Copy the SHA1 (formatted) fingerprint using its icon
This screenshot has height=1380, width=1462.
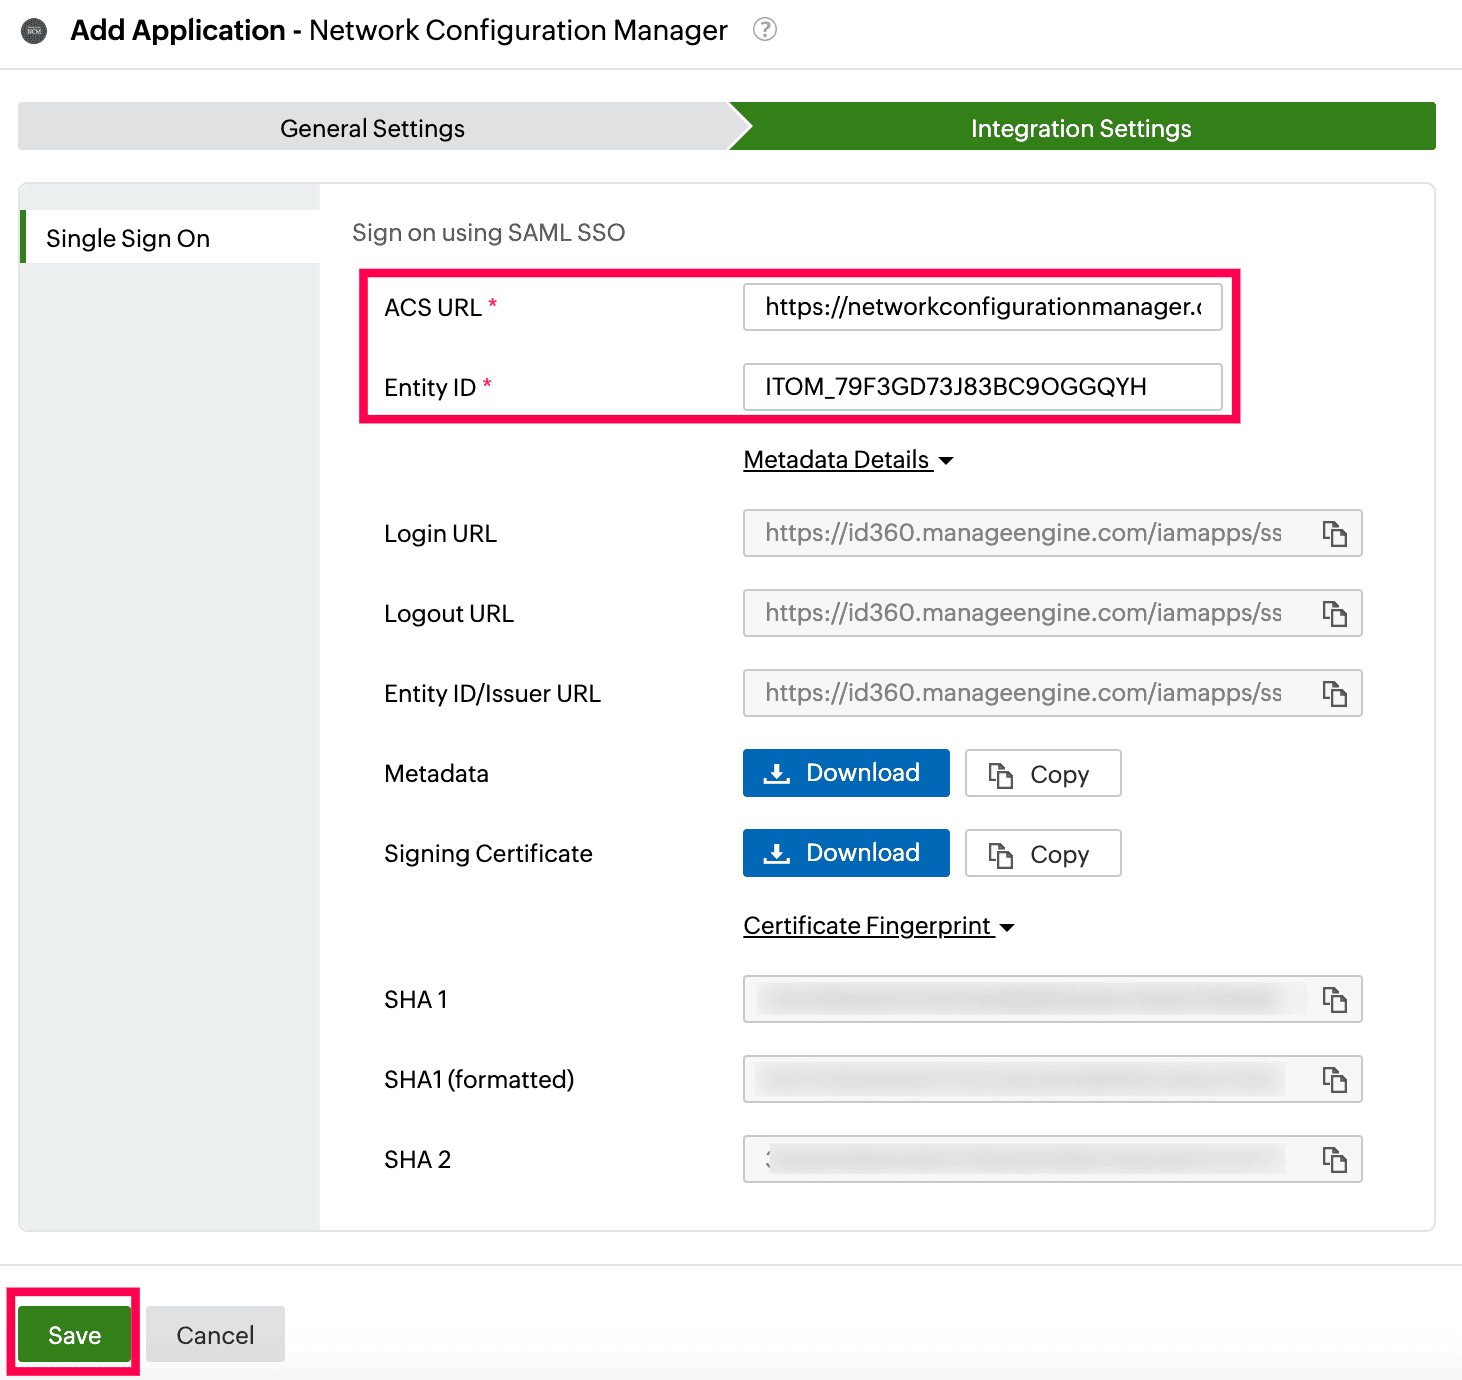(x=1335, y=1080)
